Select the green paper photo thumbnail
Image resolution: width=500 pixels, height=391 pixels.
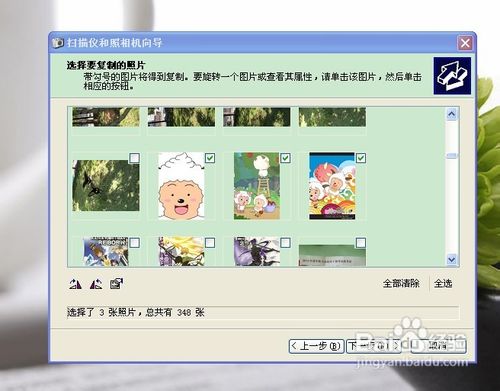(332, 255)
